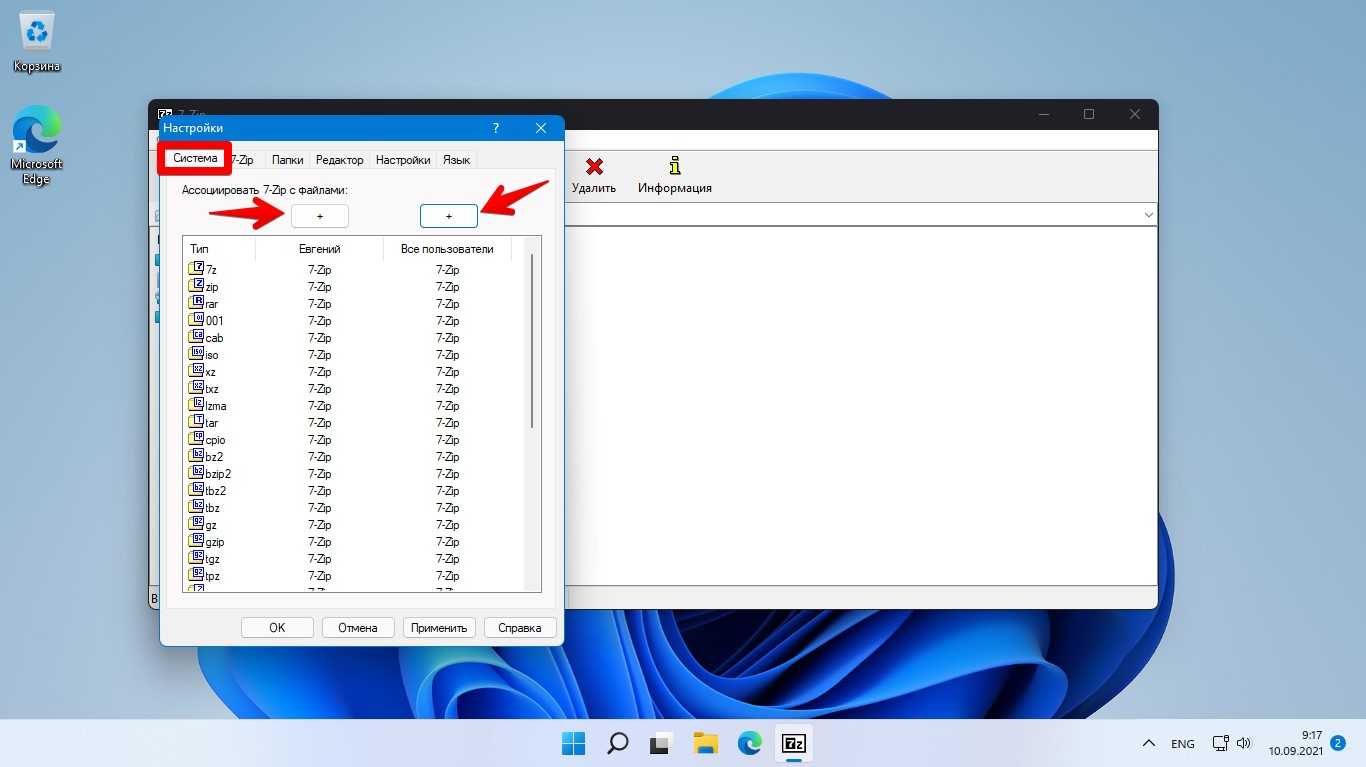Click plus button above Все пользователи column
The image size is (1366, 767).
point(448,216)
